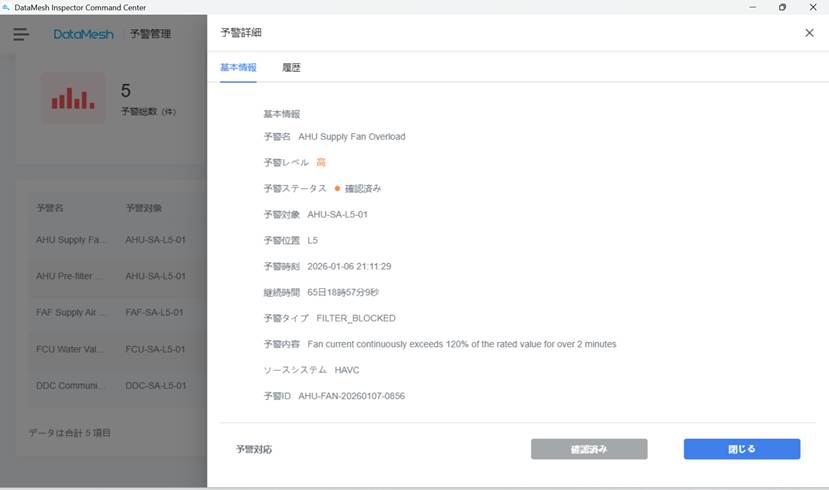This screenshot has width=829, height=490.
Task: Click the DataMesh logo
Action: tap(84, 34)
